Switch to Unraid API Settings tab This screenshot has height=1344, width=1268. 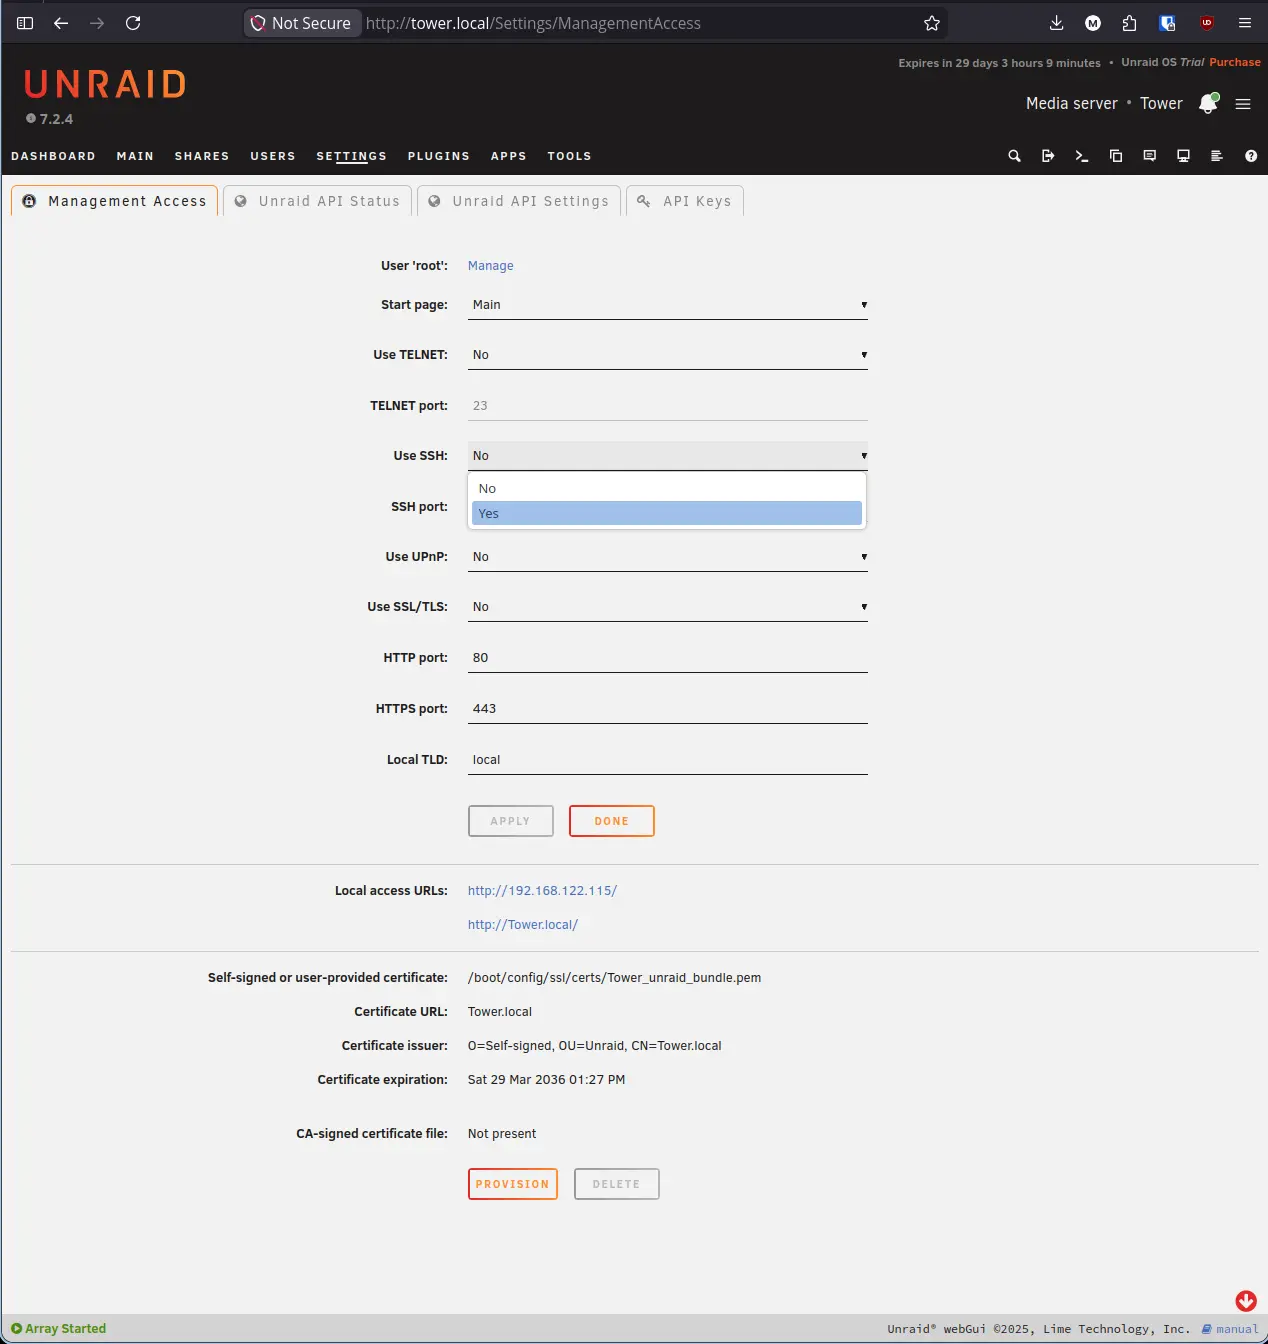[x=519, y=201]
